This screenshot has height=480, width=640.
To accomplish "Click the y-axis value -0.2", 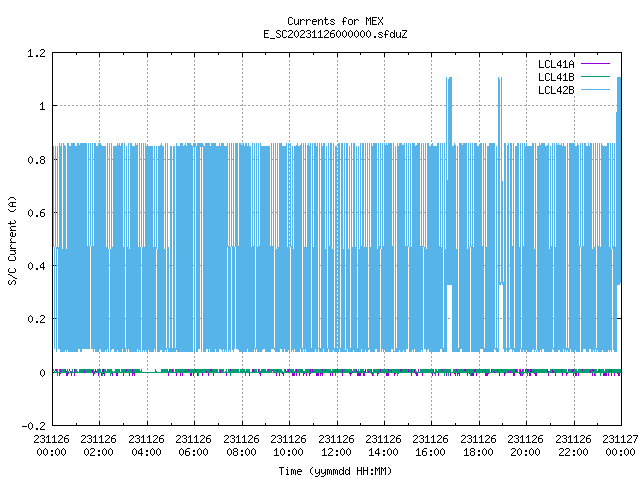I will (33, 426).
